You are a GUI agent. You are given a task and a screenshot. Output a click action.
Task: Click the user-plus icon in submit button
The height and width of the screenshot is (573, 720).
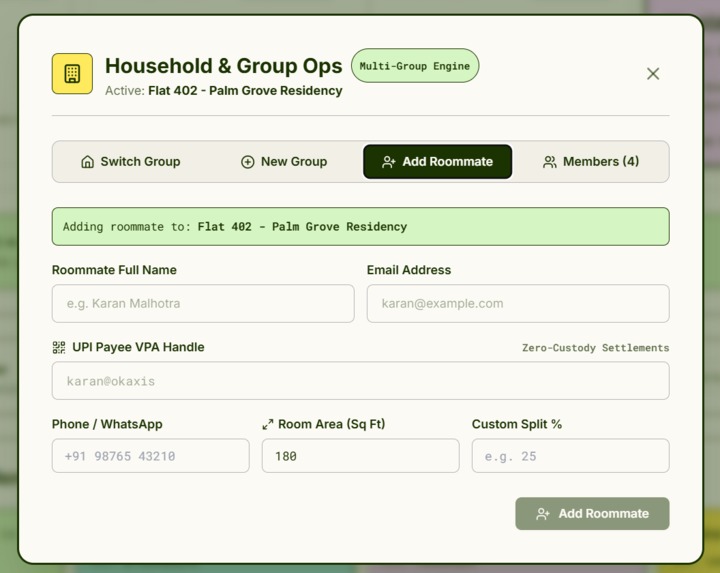coord(543,514)
